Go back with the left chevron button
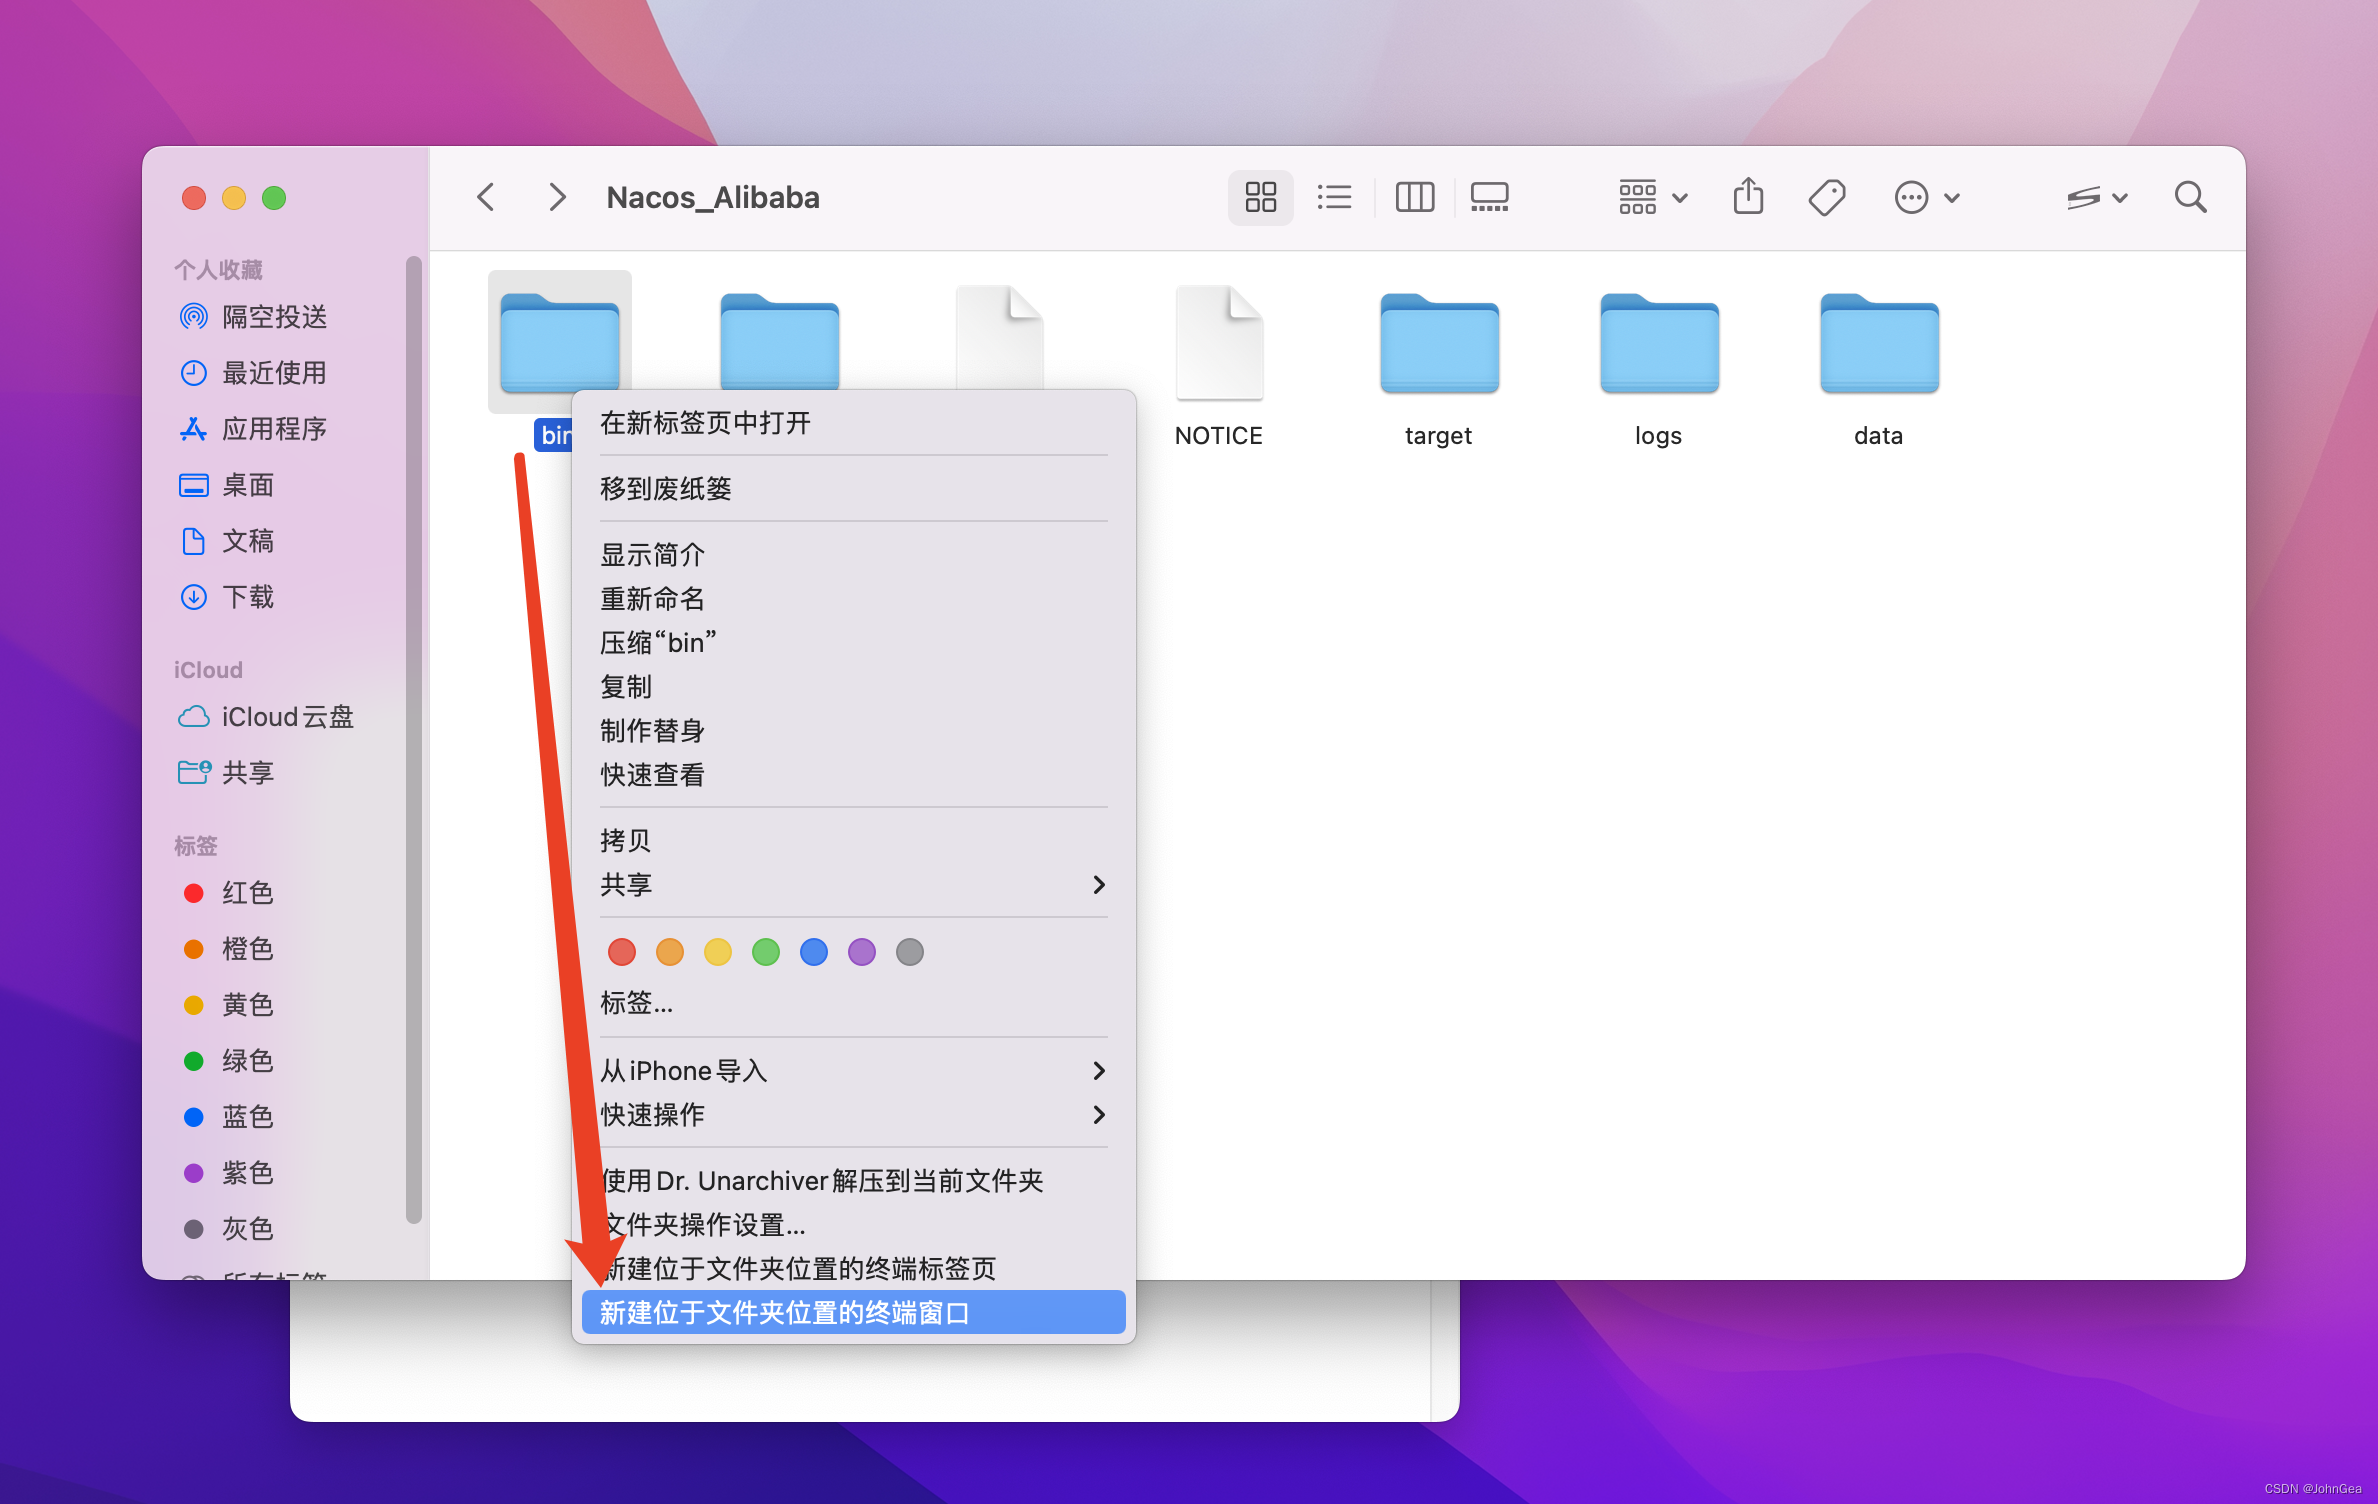2378x1504 pixels. click(486, 197)
